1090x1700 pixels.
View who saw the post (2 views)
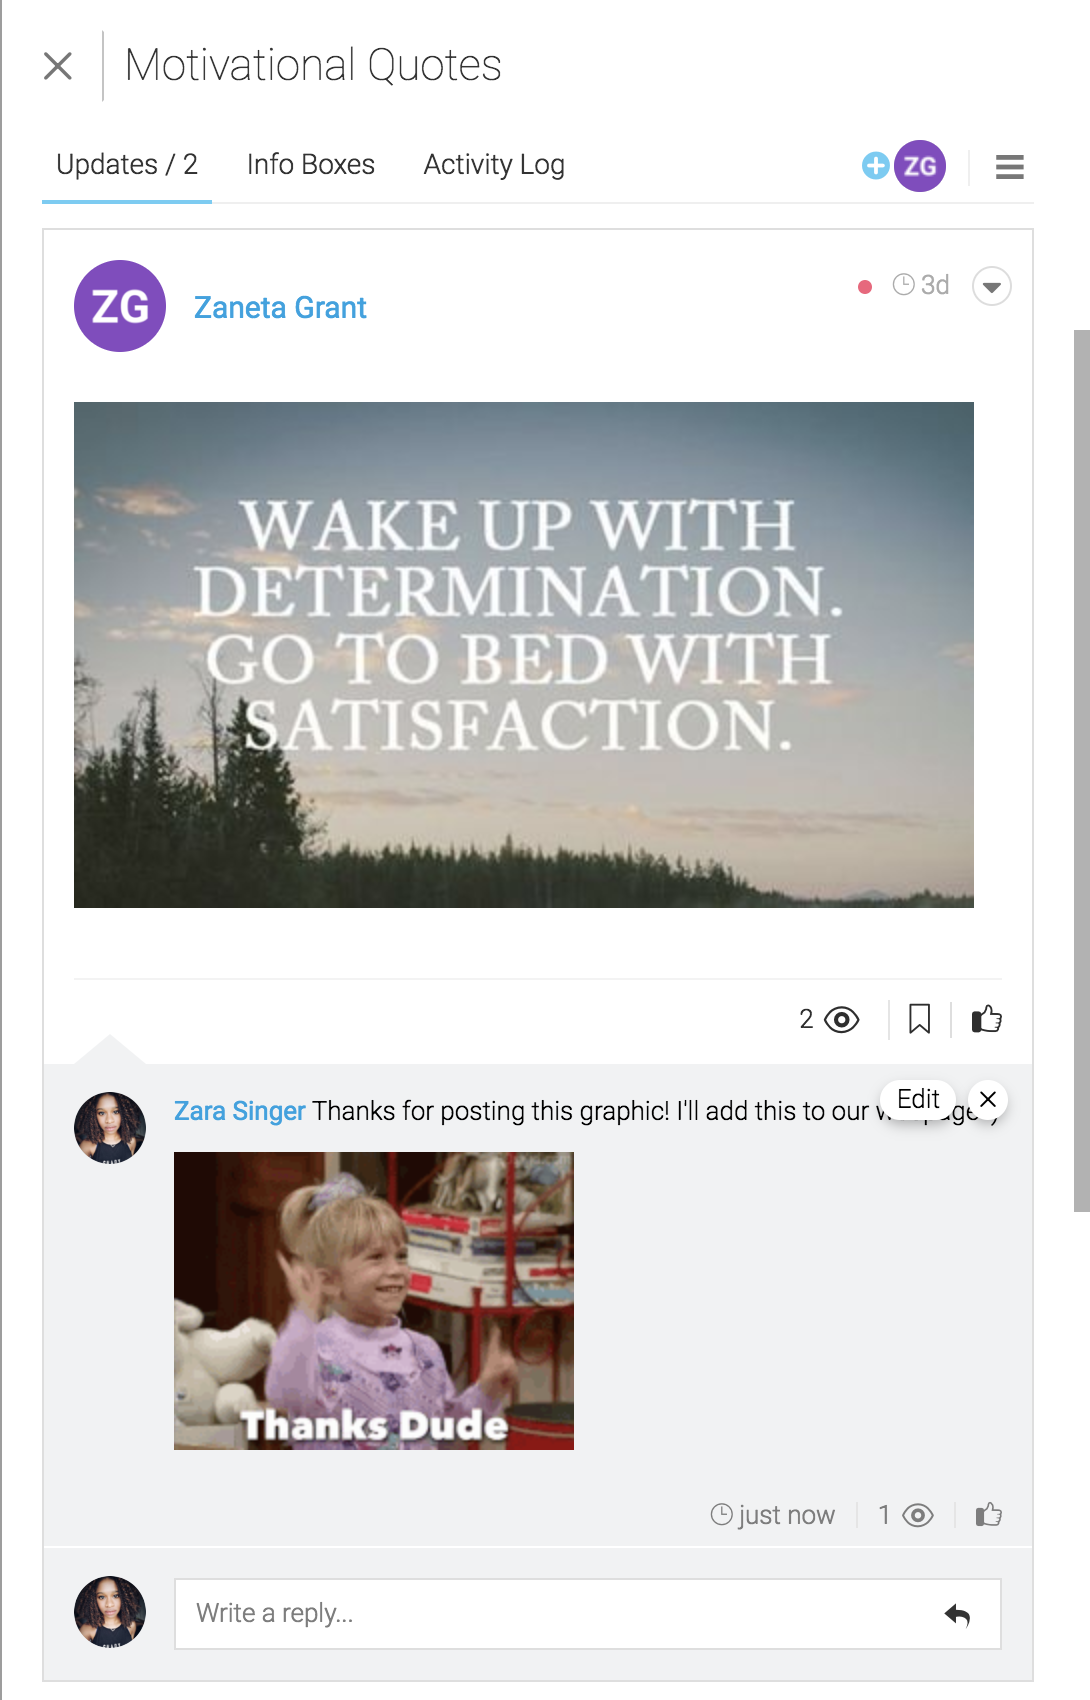[x=829, y=1019]
